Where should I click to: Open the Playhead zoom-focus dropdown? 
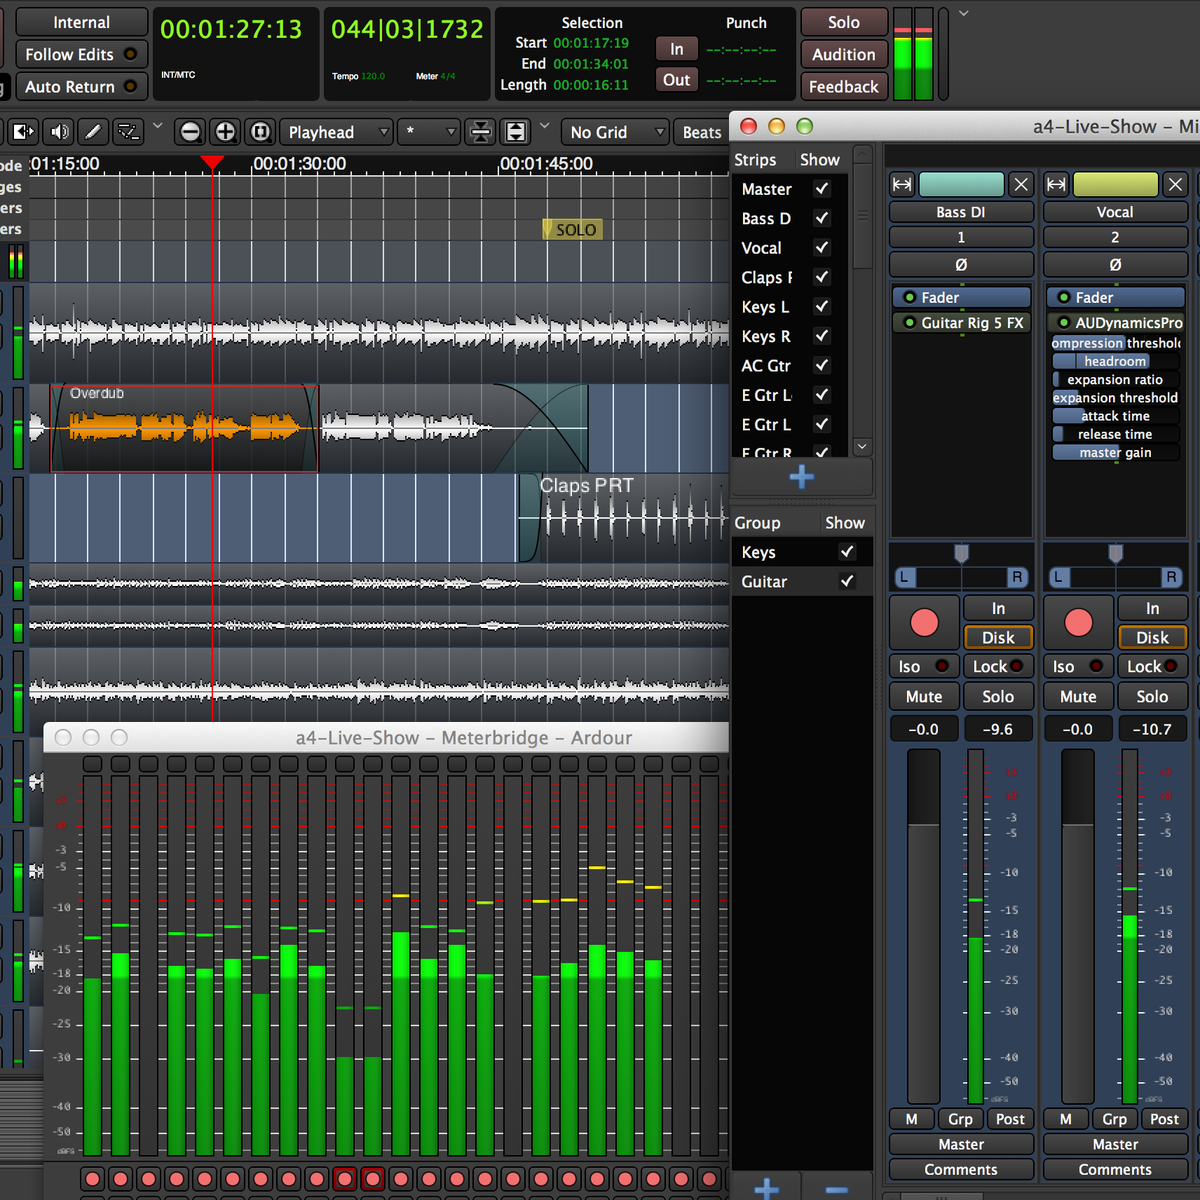point(335,131)
